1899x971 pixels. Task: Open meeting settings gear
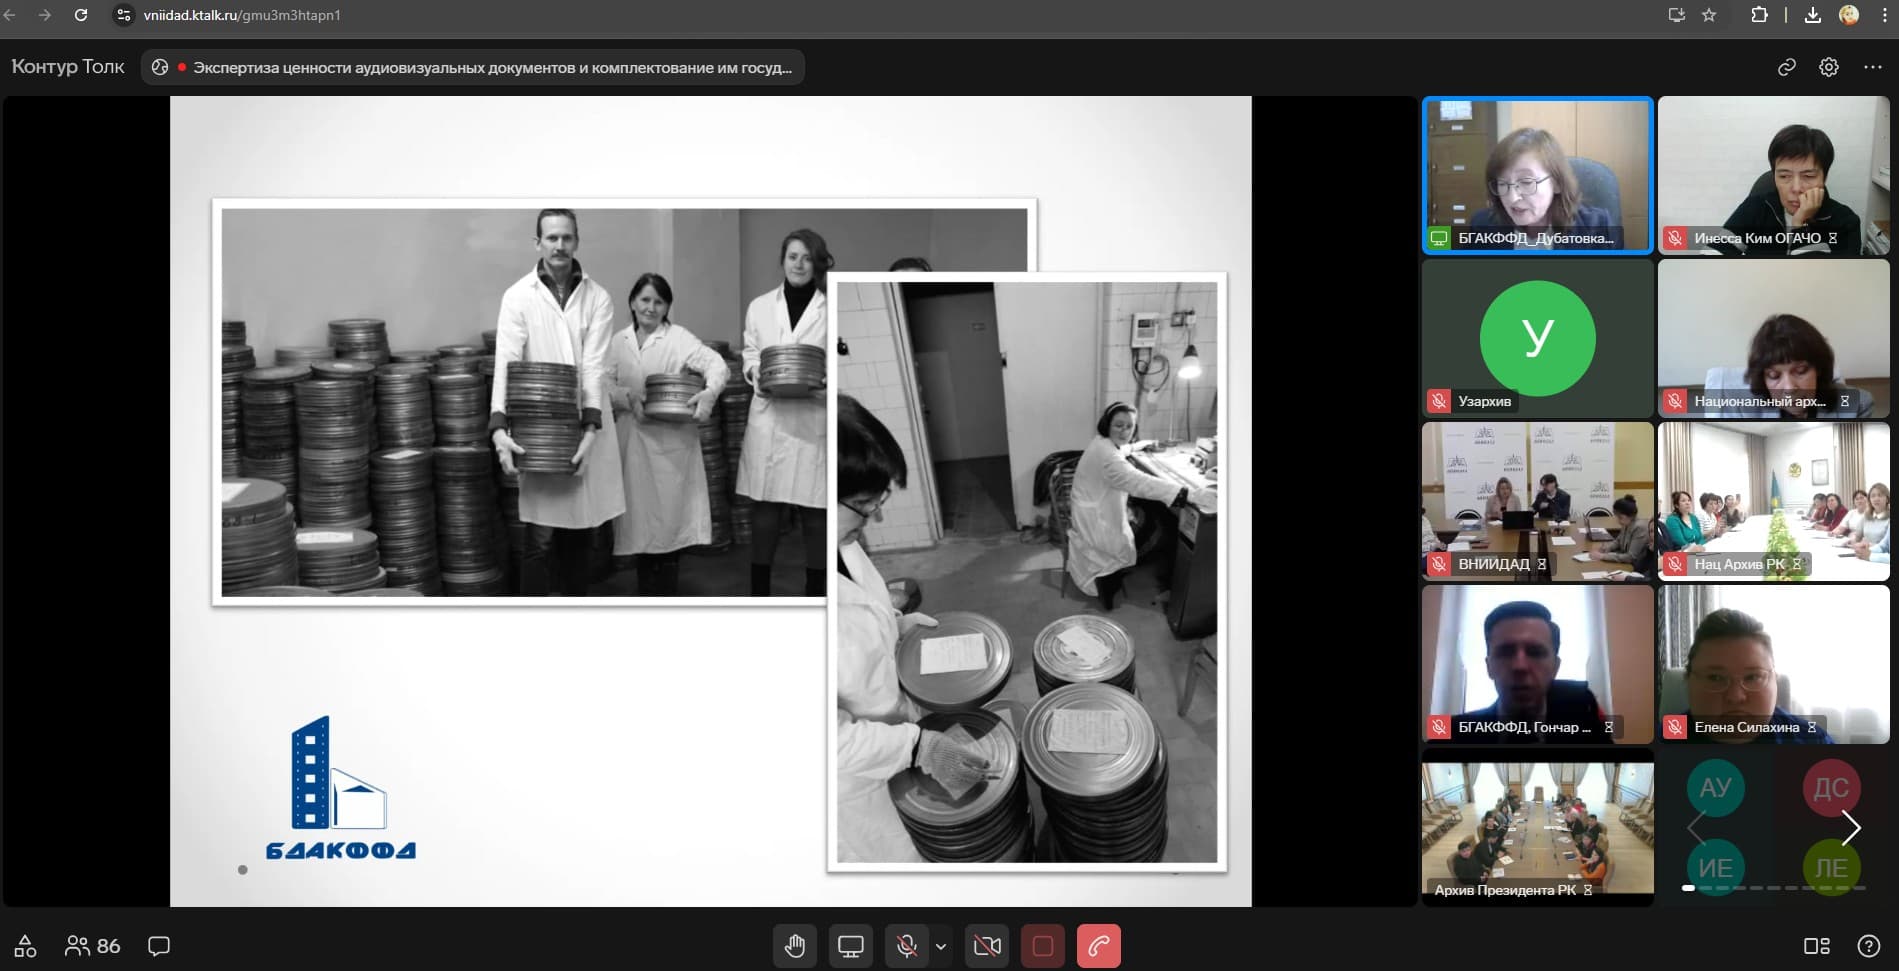1829,67
